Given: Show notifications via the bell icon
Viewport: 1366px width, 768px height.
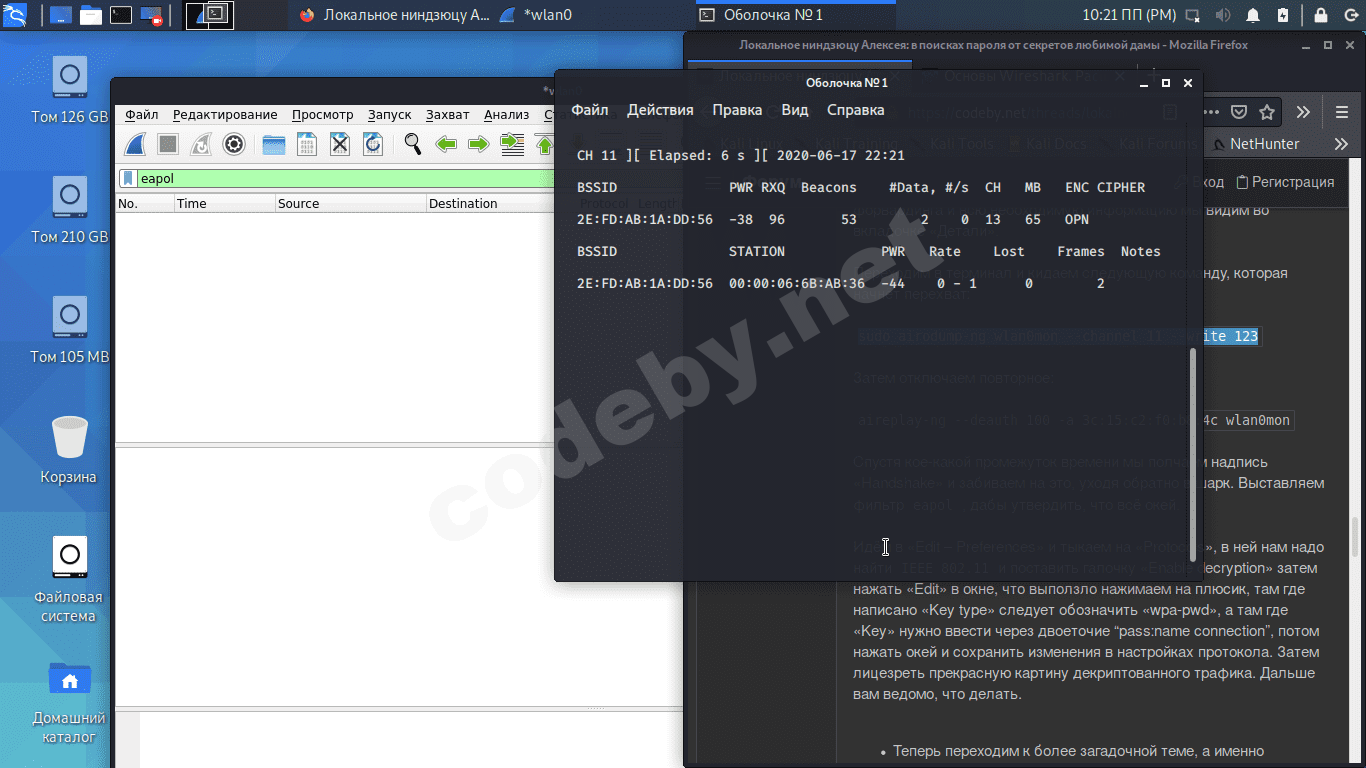Looking at the screenshot, I should point(1253,15).
